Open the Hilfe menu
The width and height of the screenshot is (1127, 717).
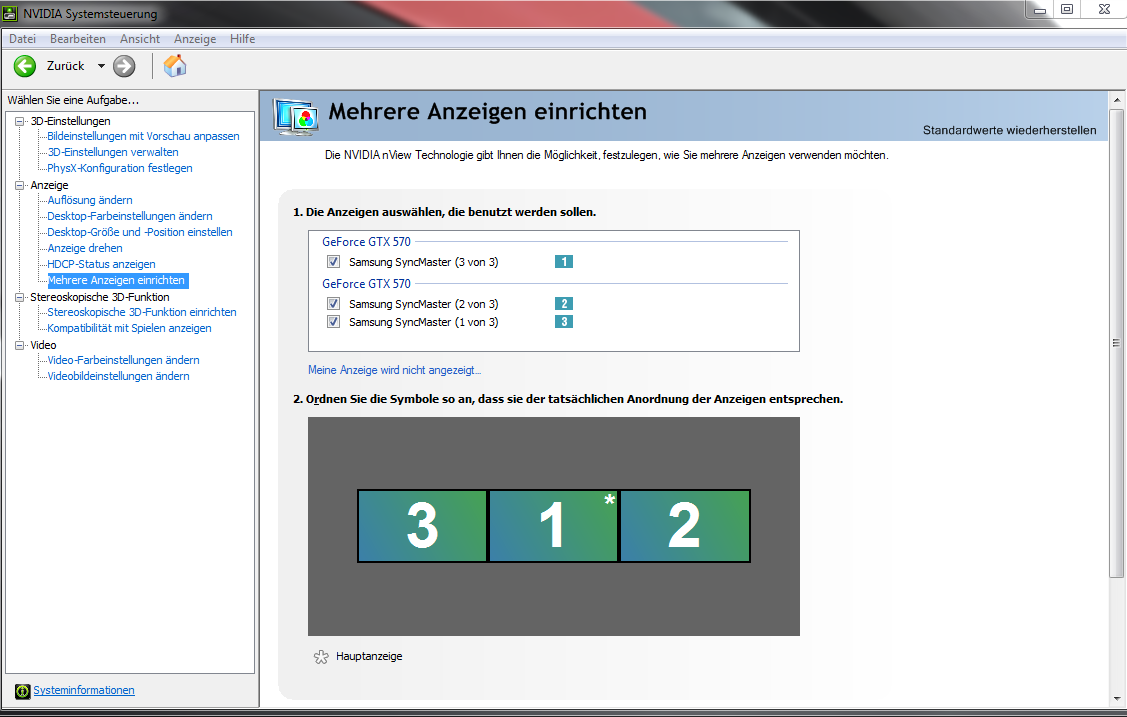pyautogui.click(x=242, y=39)
